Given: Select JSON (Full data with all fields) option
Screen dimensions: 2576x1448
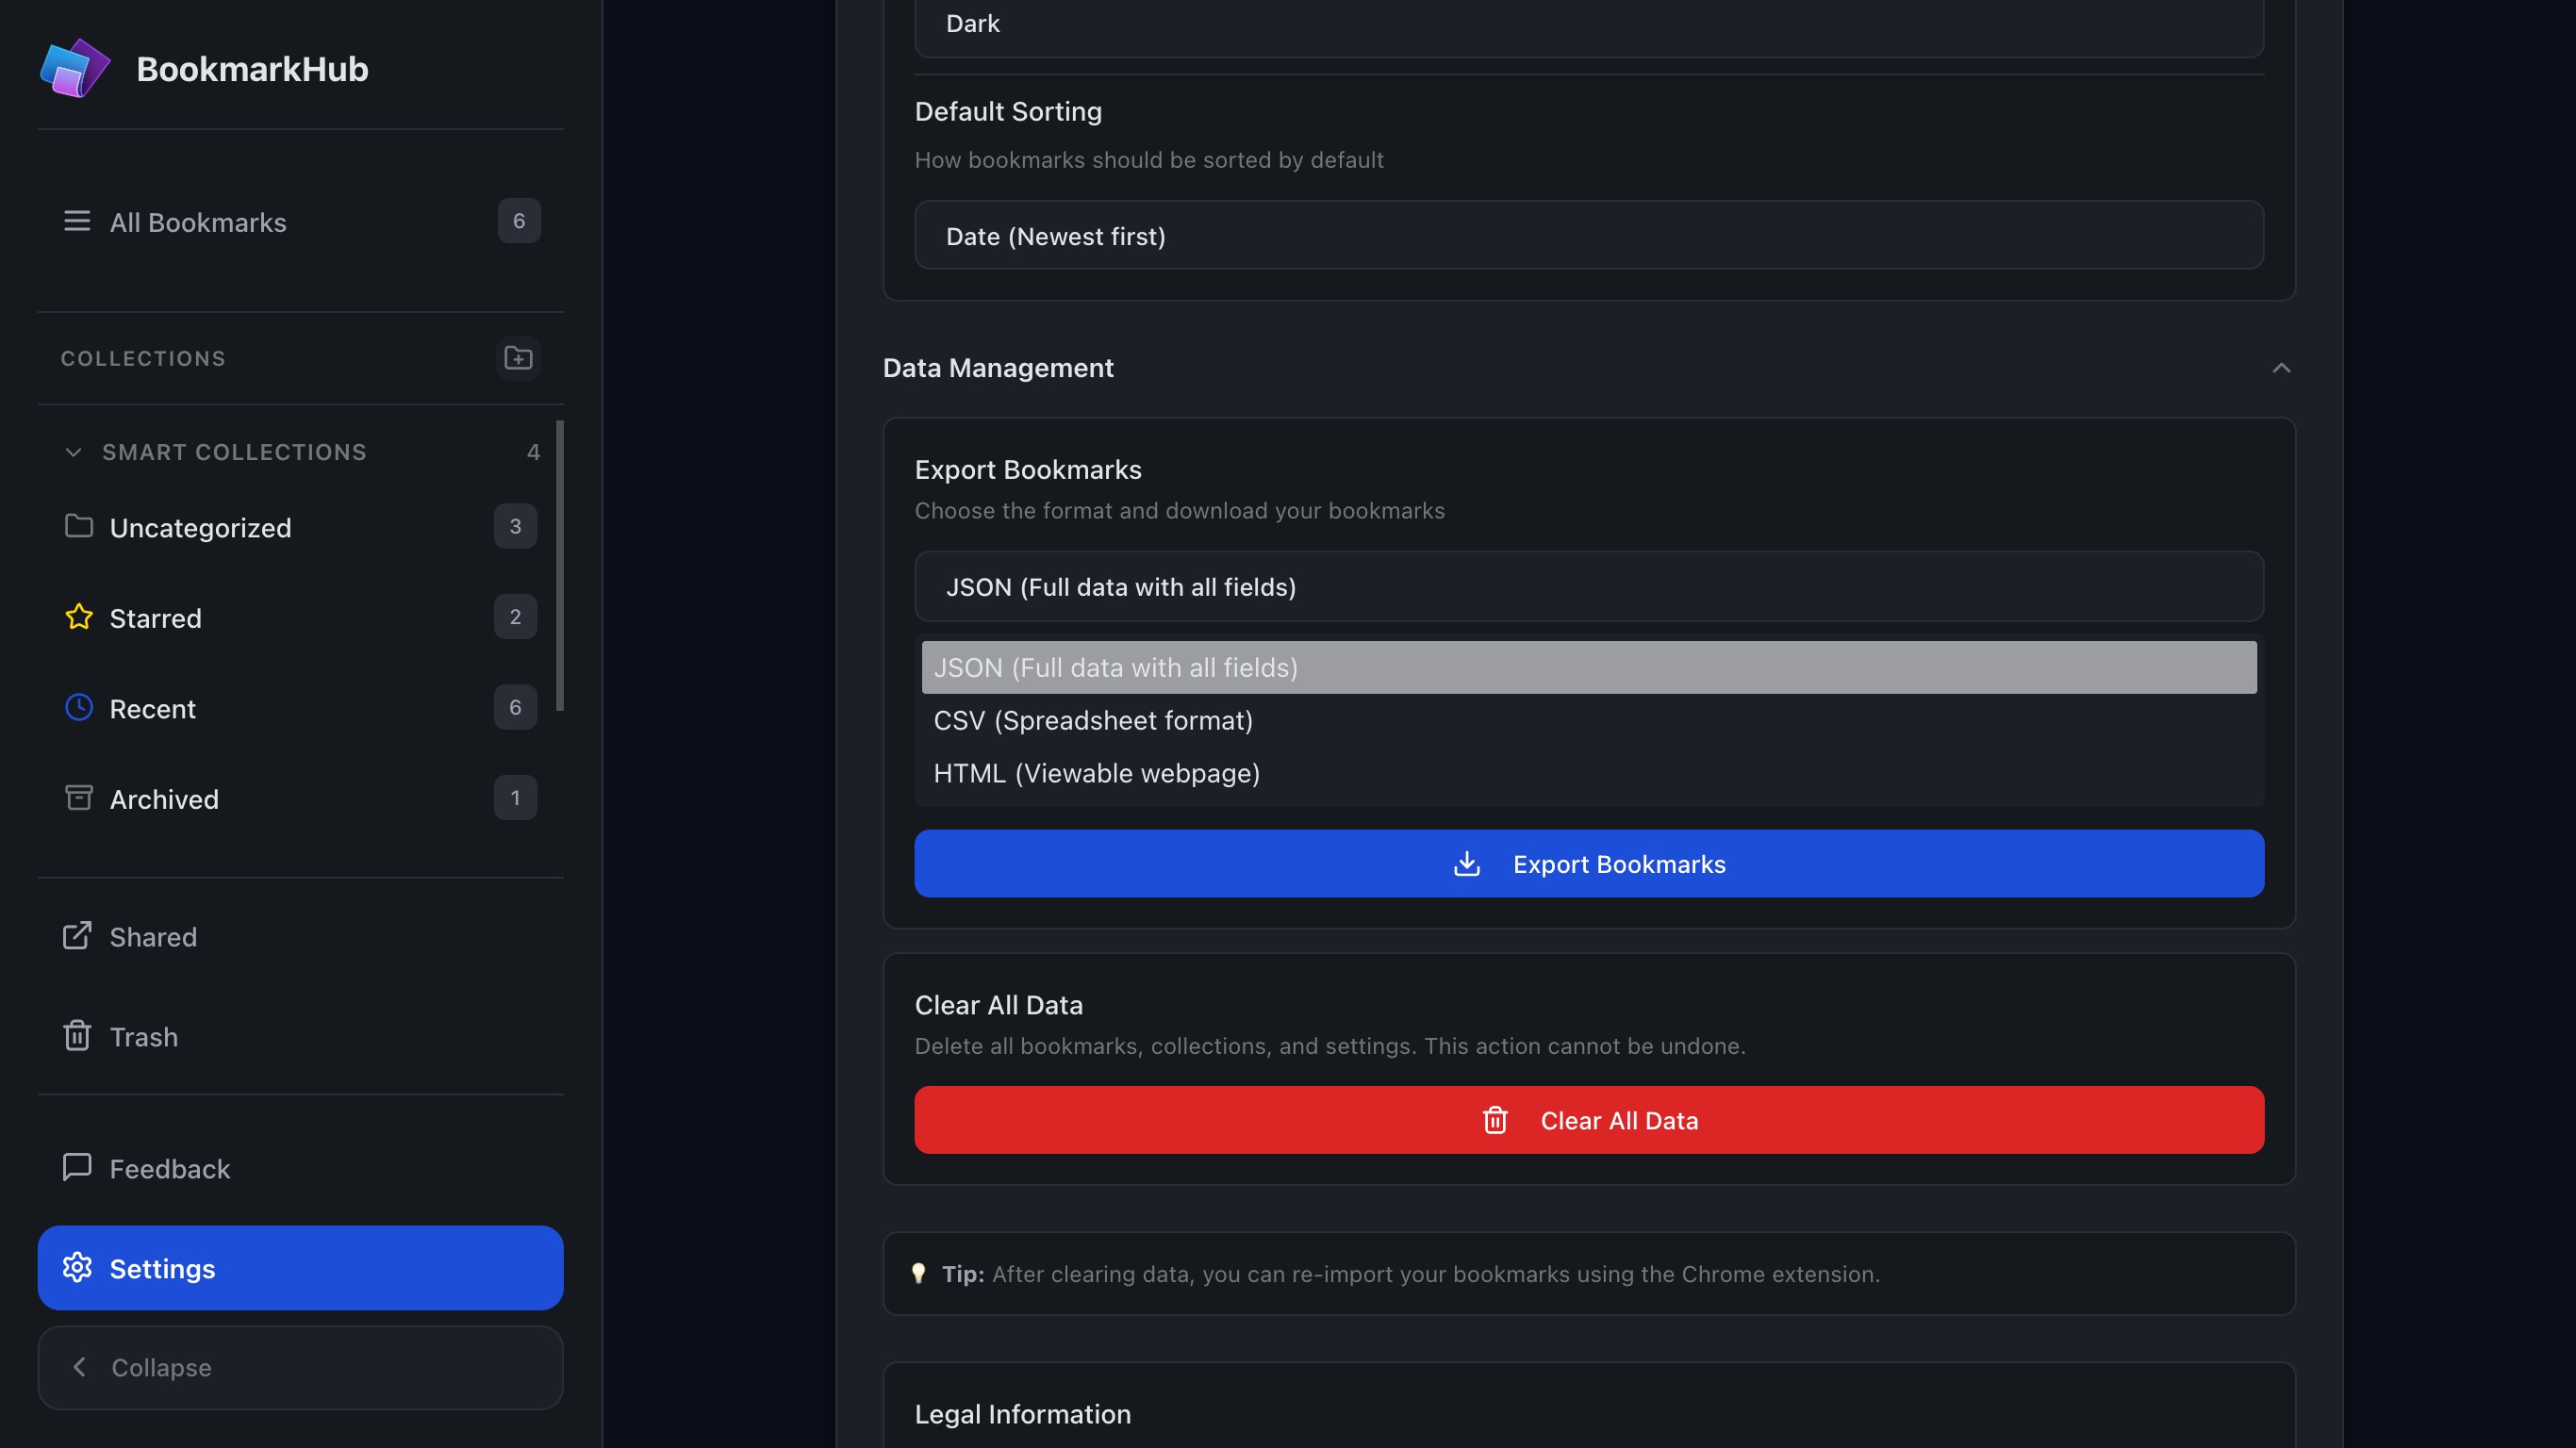Looking at the screenshot, I should [1589, 667].
